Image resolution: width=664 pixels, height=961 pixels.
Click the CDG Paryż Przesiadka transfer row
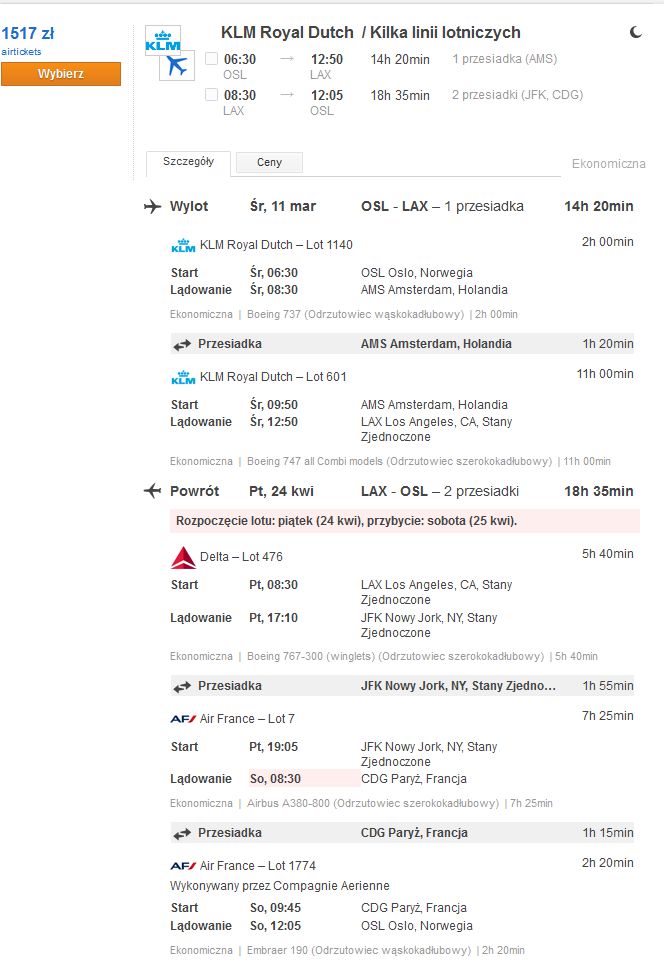click(402, 833)
